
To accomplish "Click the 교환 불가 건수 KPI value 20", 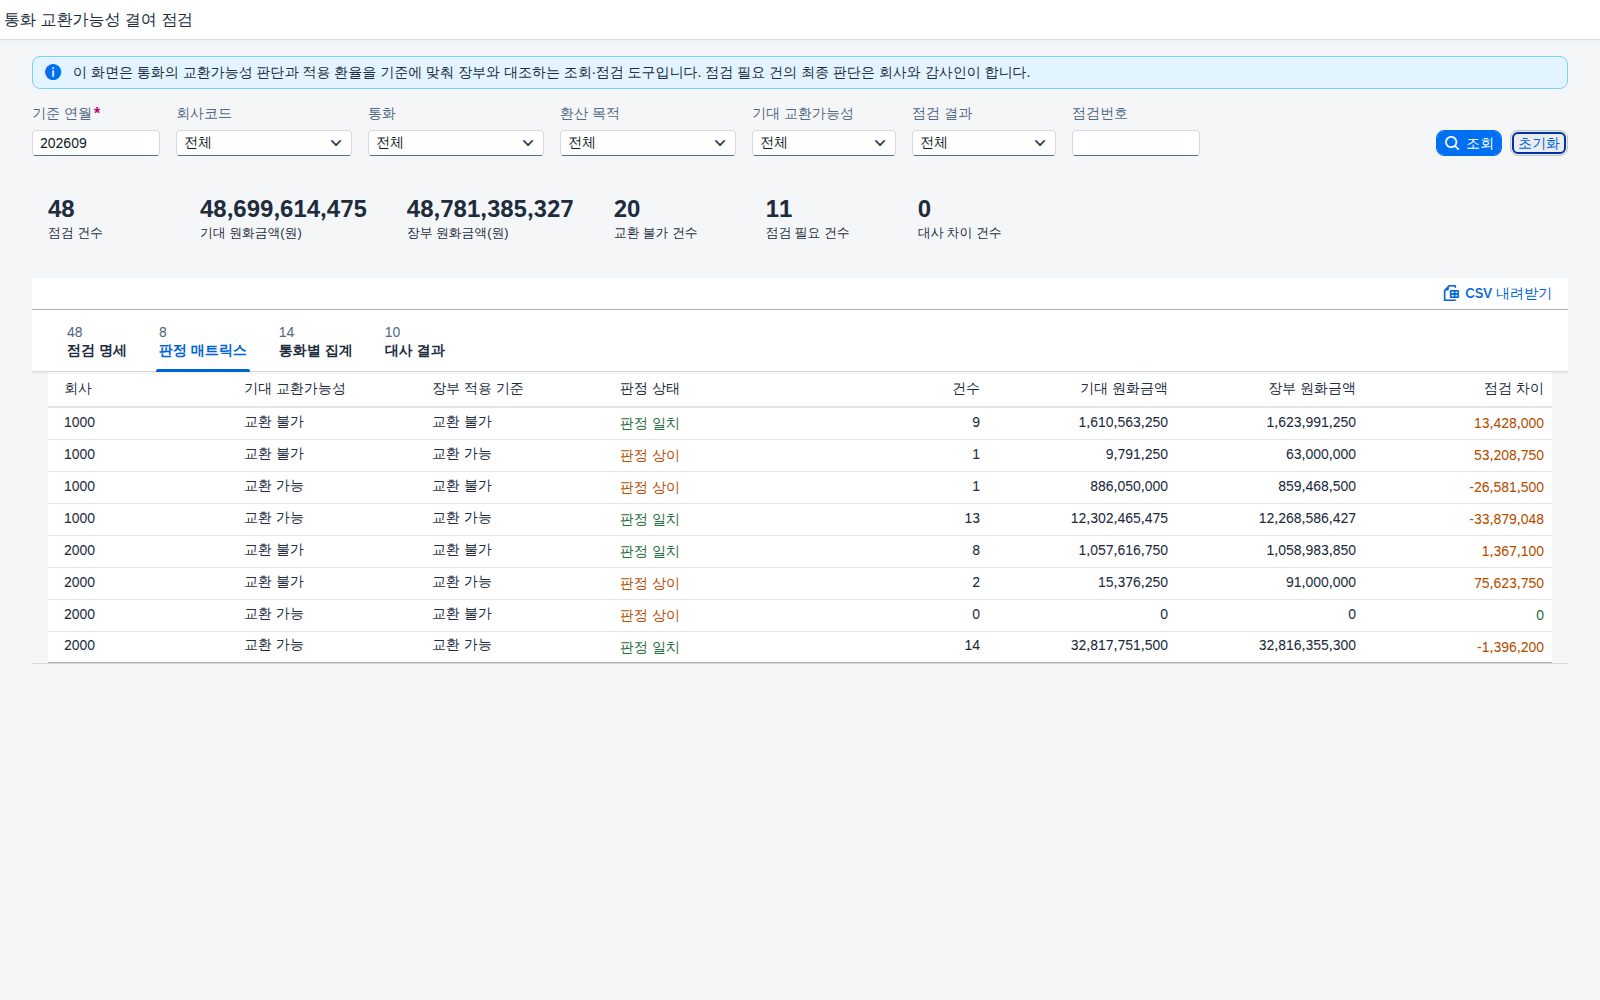I will [x=627, y=209].
